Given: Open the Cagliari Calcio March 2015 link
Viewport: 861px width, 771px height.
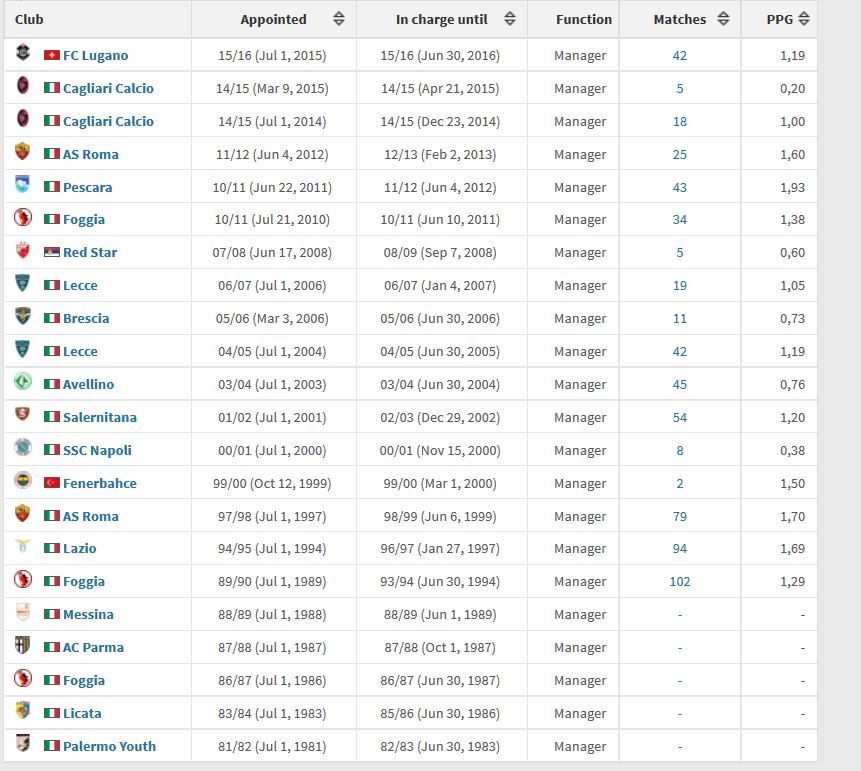Looking at the screenshot, I should coord(108,88).
